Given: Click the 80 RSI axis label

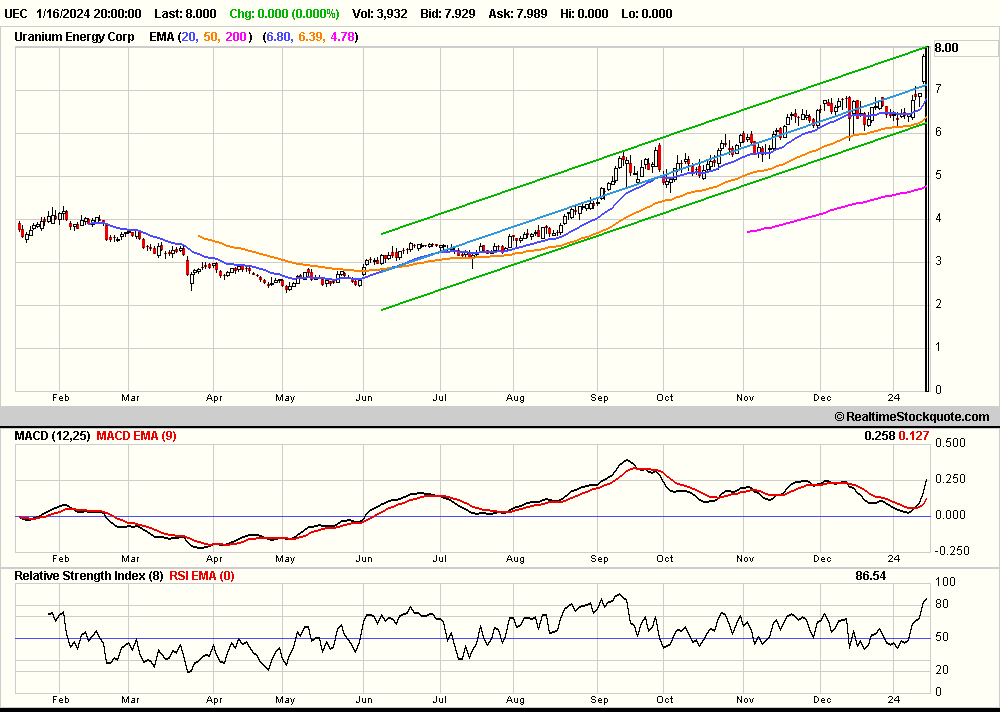Looking at the screenshot, I should click(x=942, y=604).
